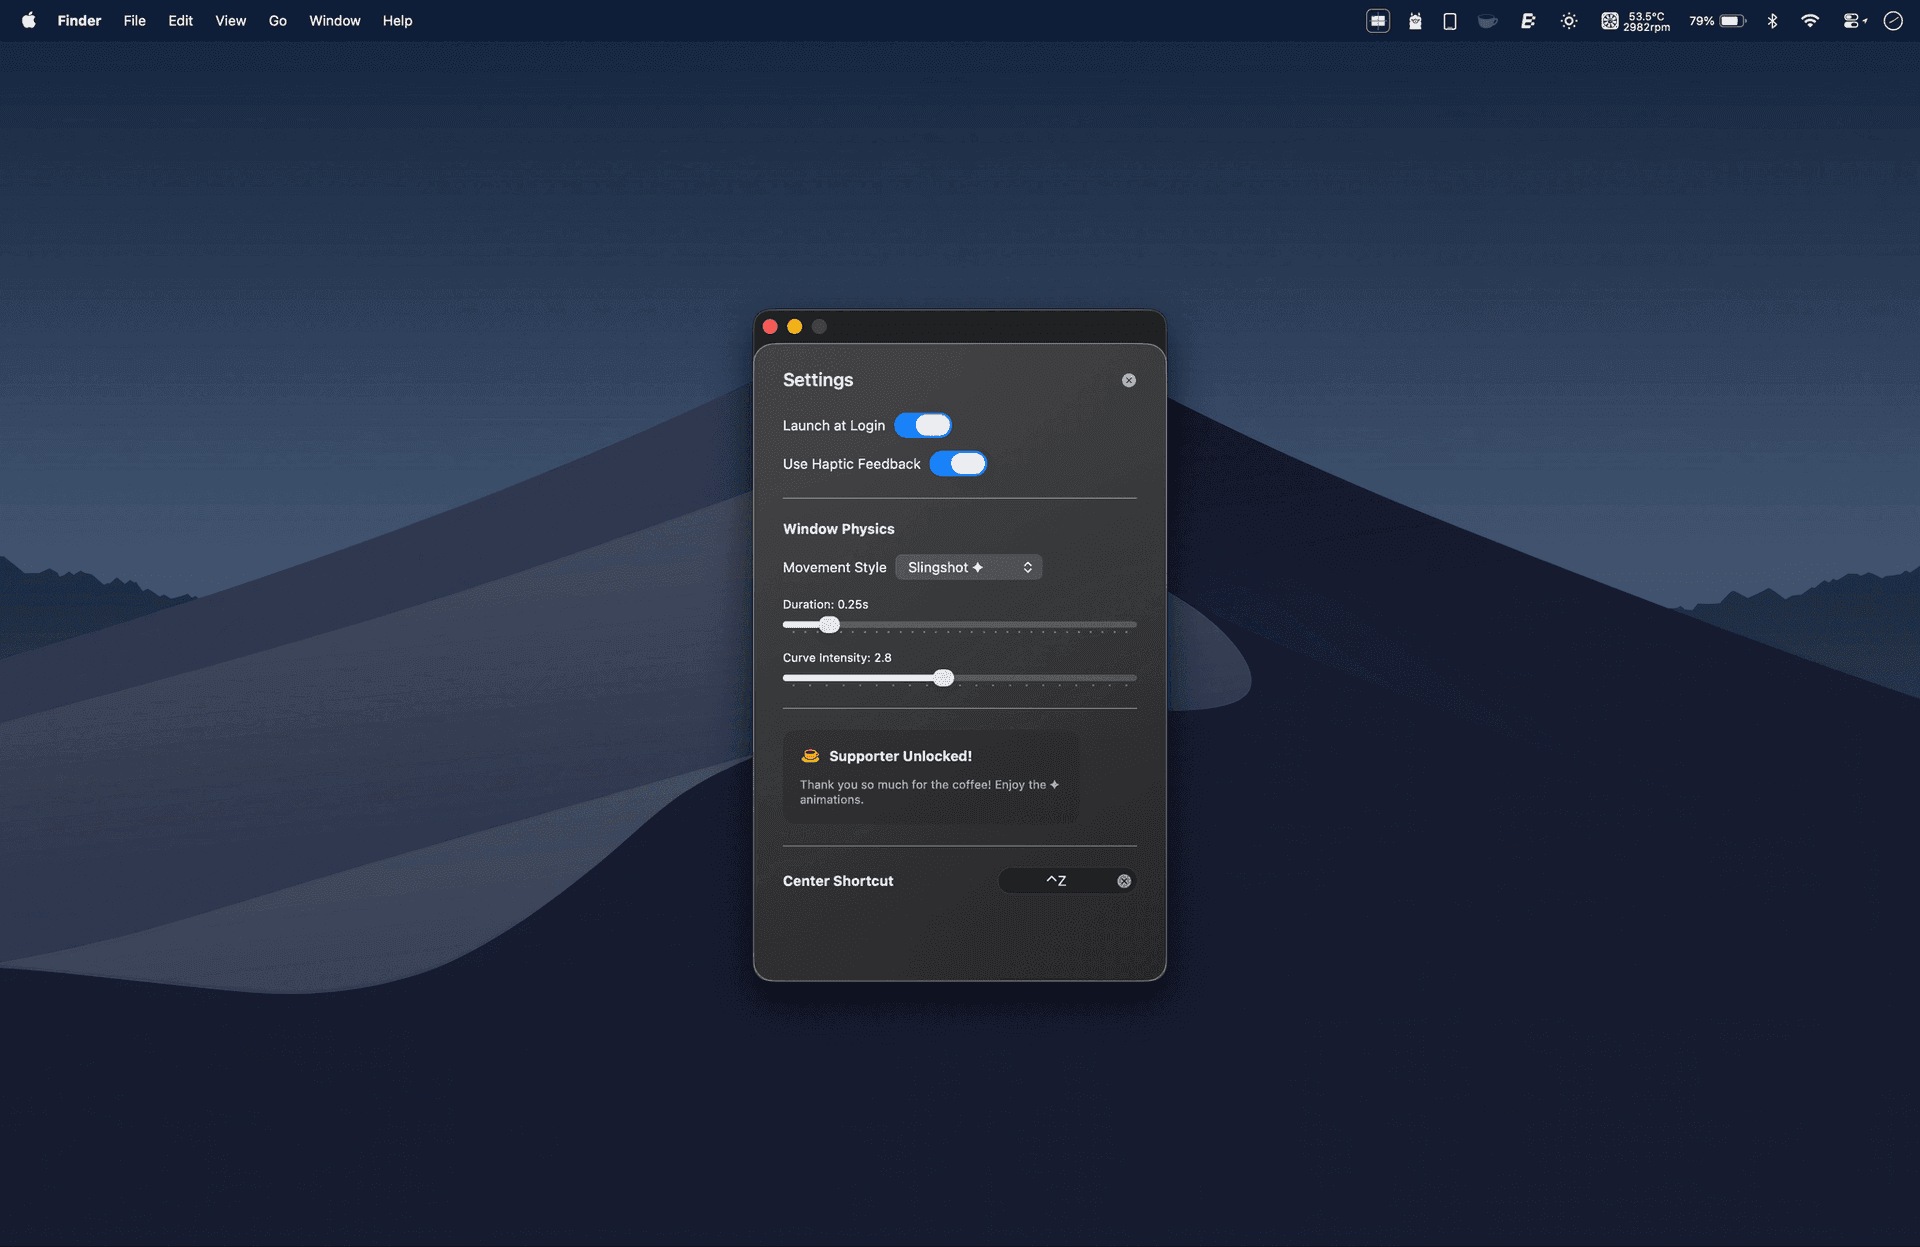Click the dimmed bowl menu bar icon
This screenshot has height=1247, width=1920.
tap(1487, 20)
